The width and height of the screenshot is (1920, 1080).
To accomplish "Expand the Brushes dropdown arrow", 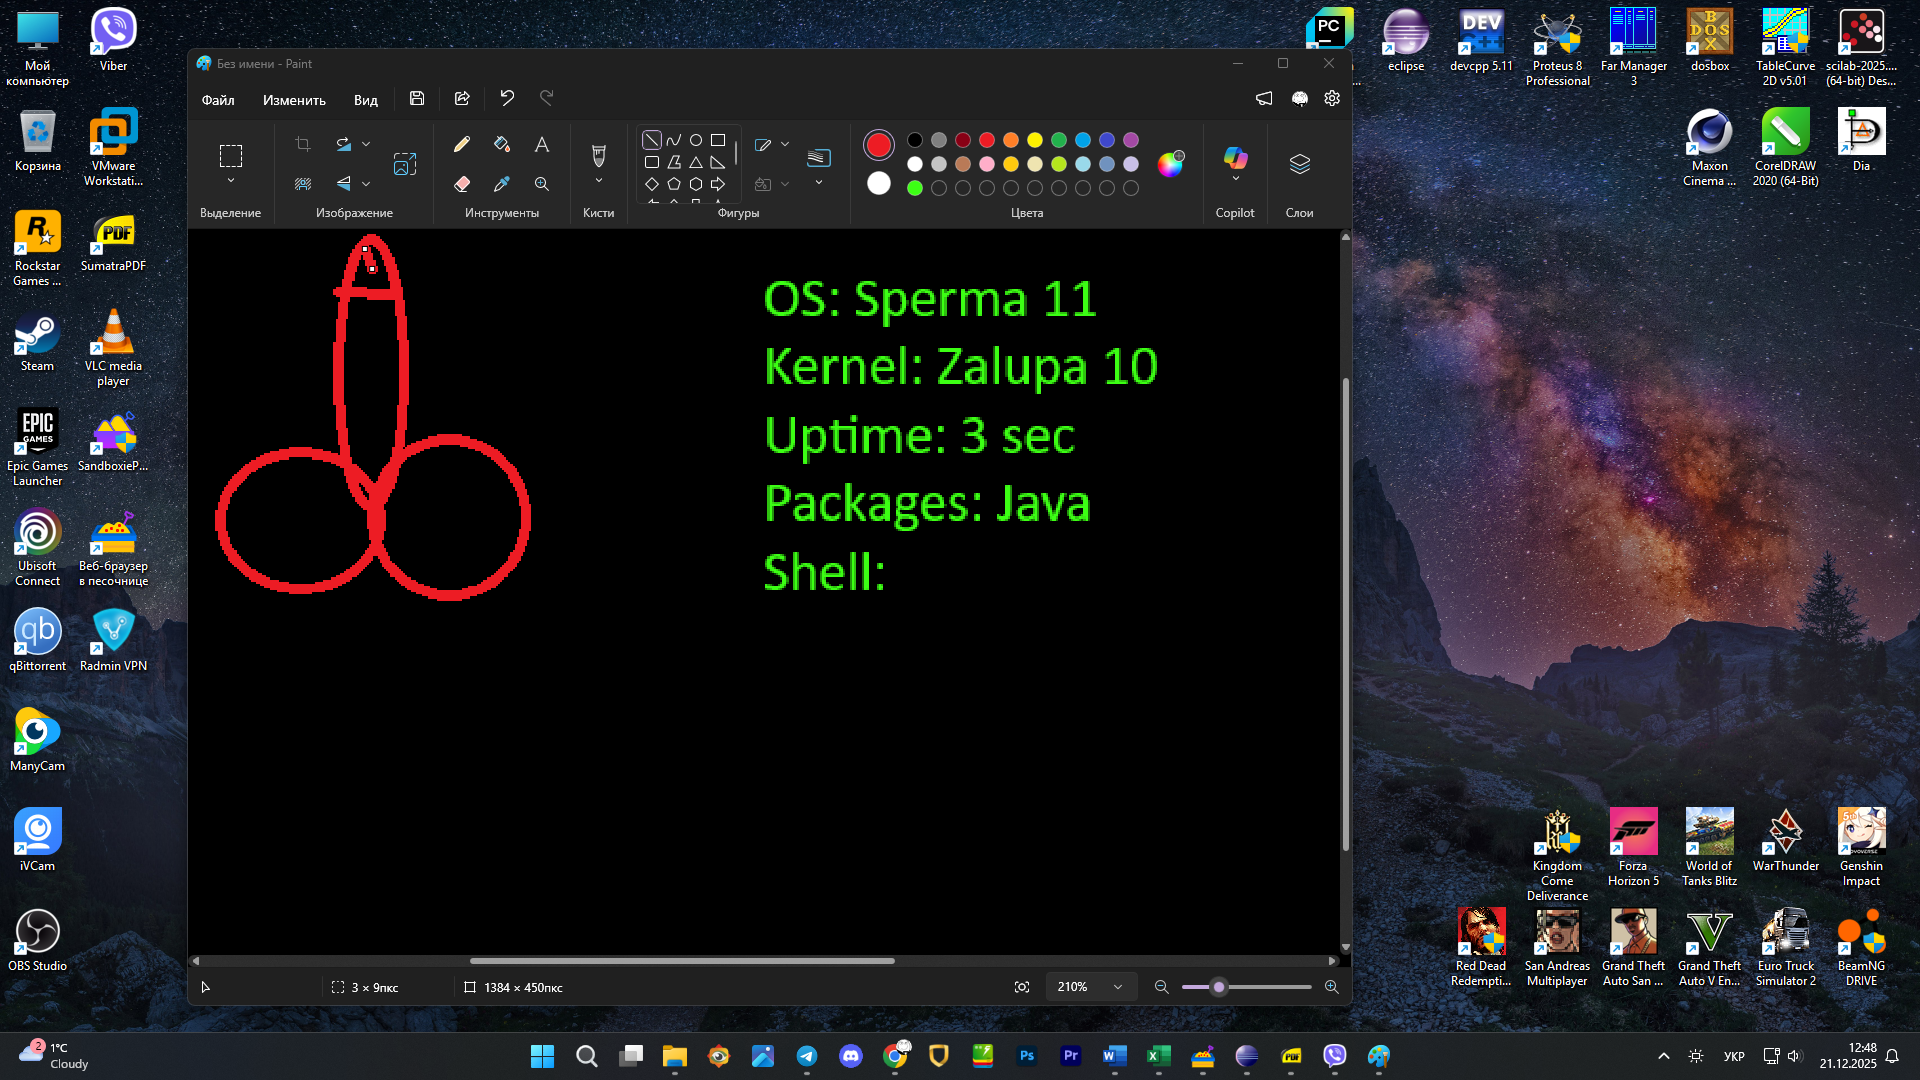I will tap(599, 181).
